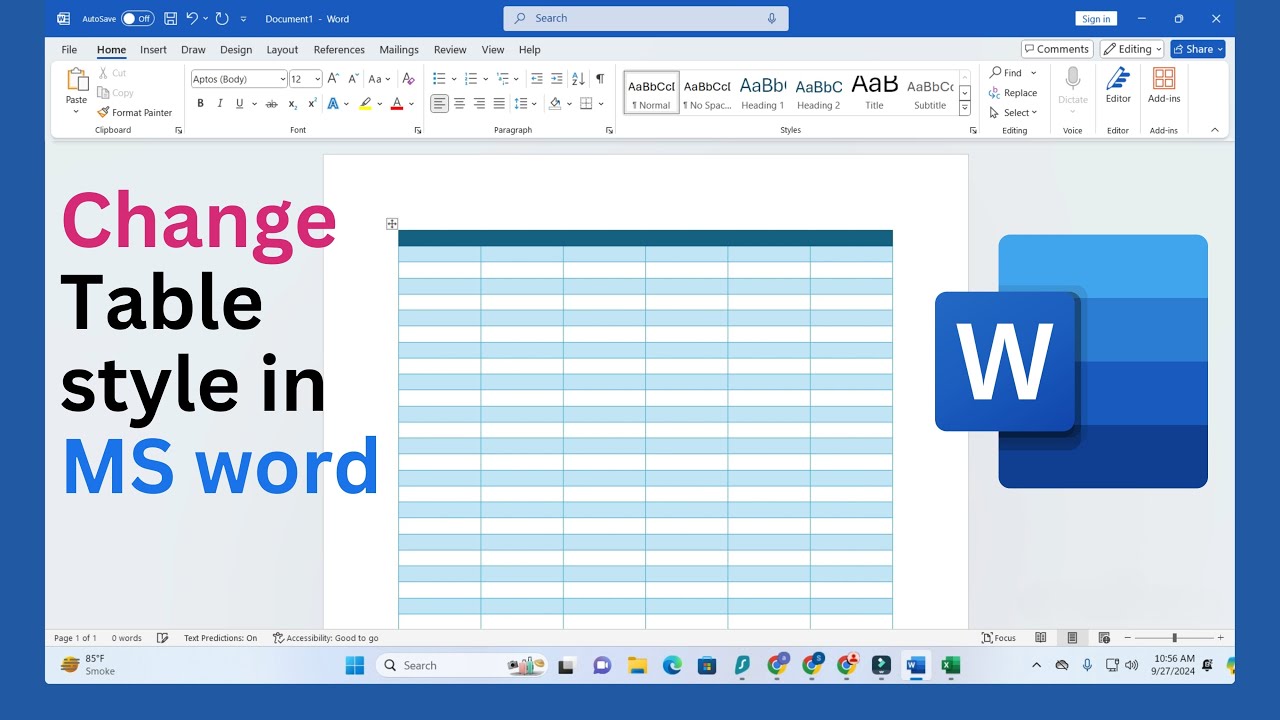1280x720 pixels.
Task: Open Text Effects and Typography
Action: tap(334, 104)
